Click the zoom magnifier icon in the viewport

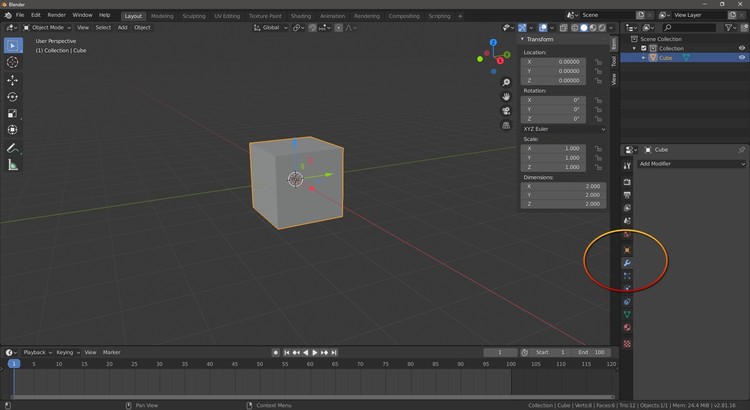[x=507, y=82]
